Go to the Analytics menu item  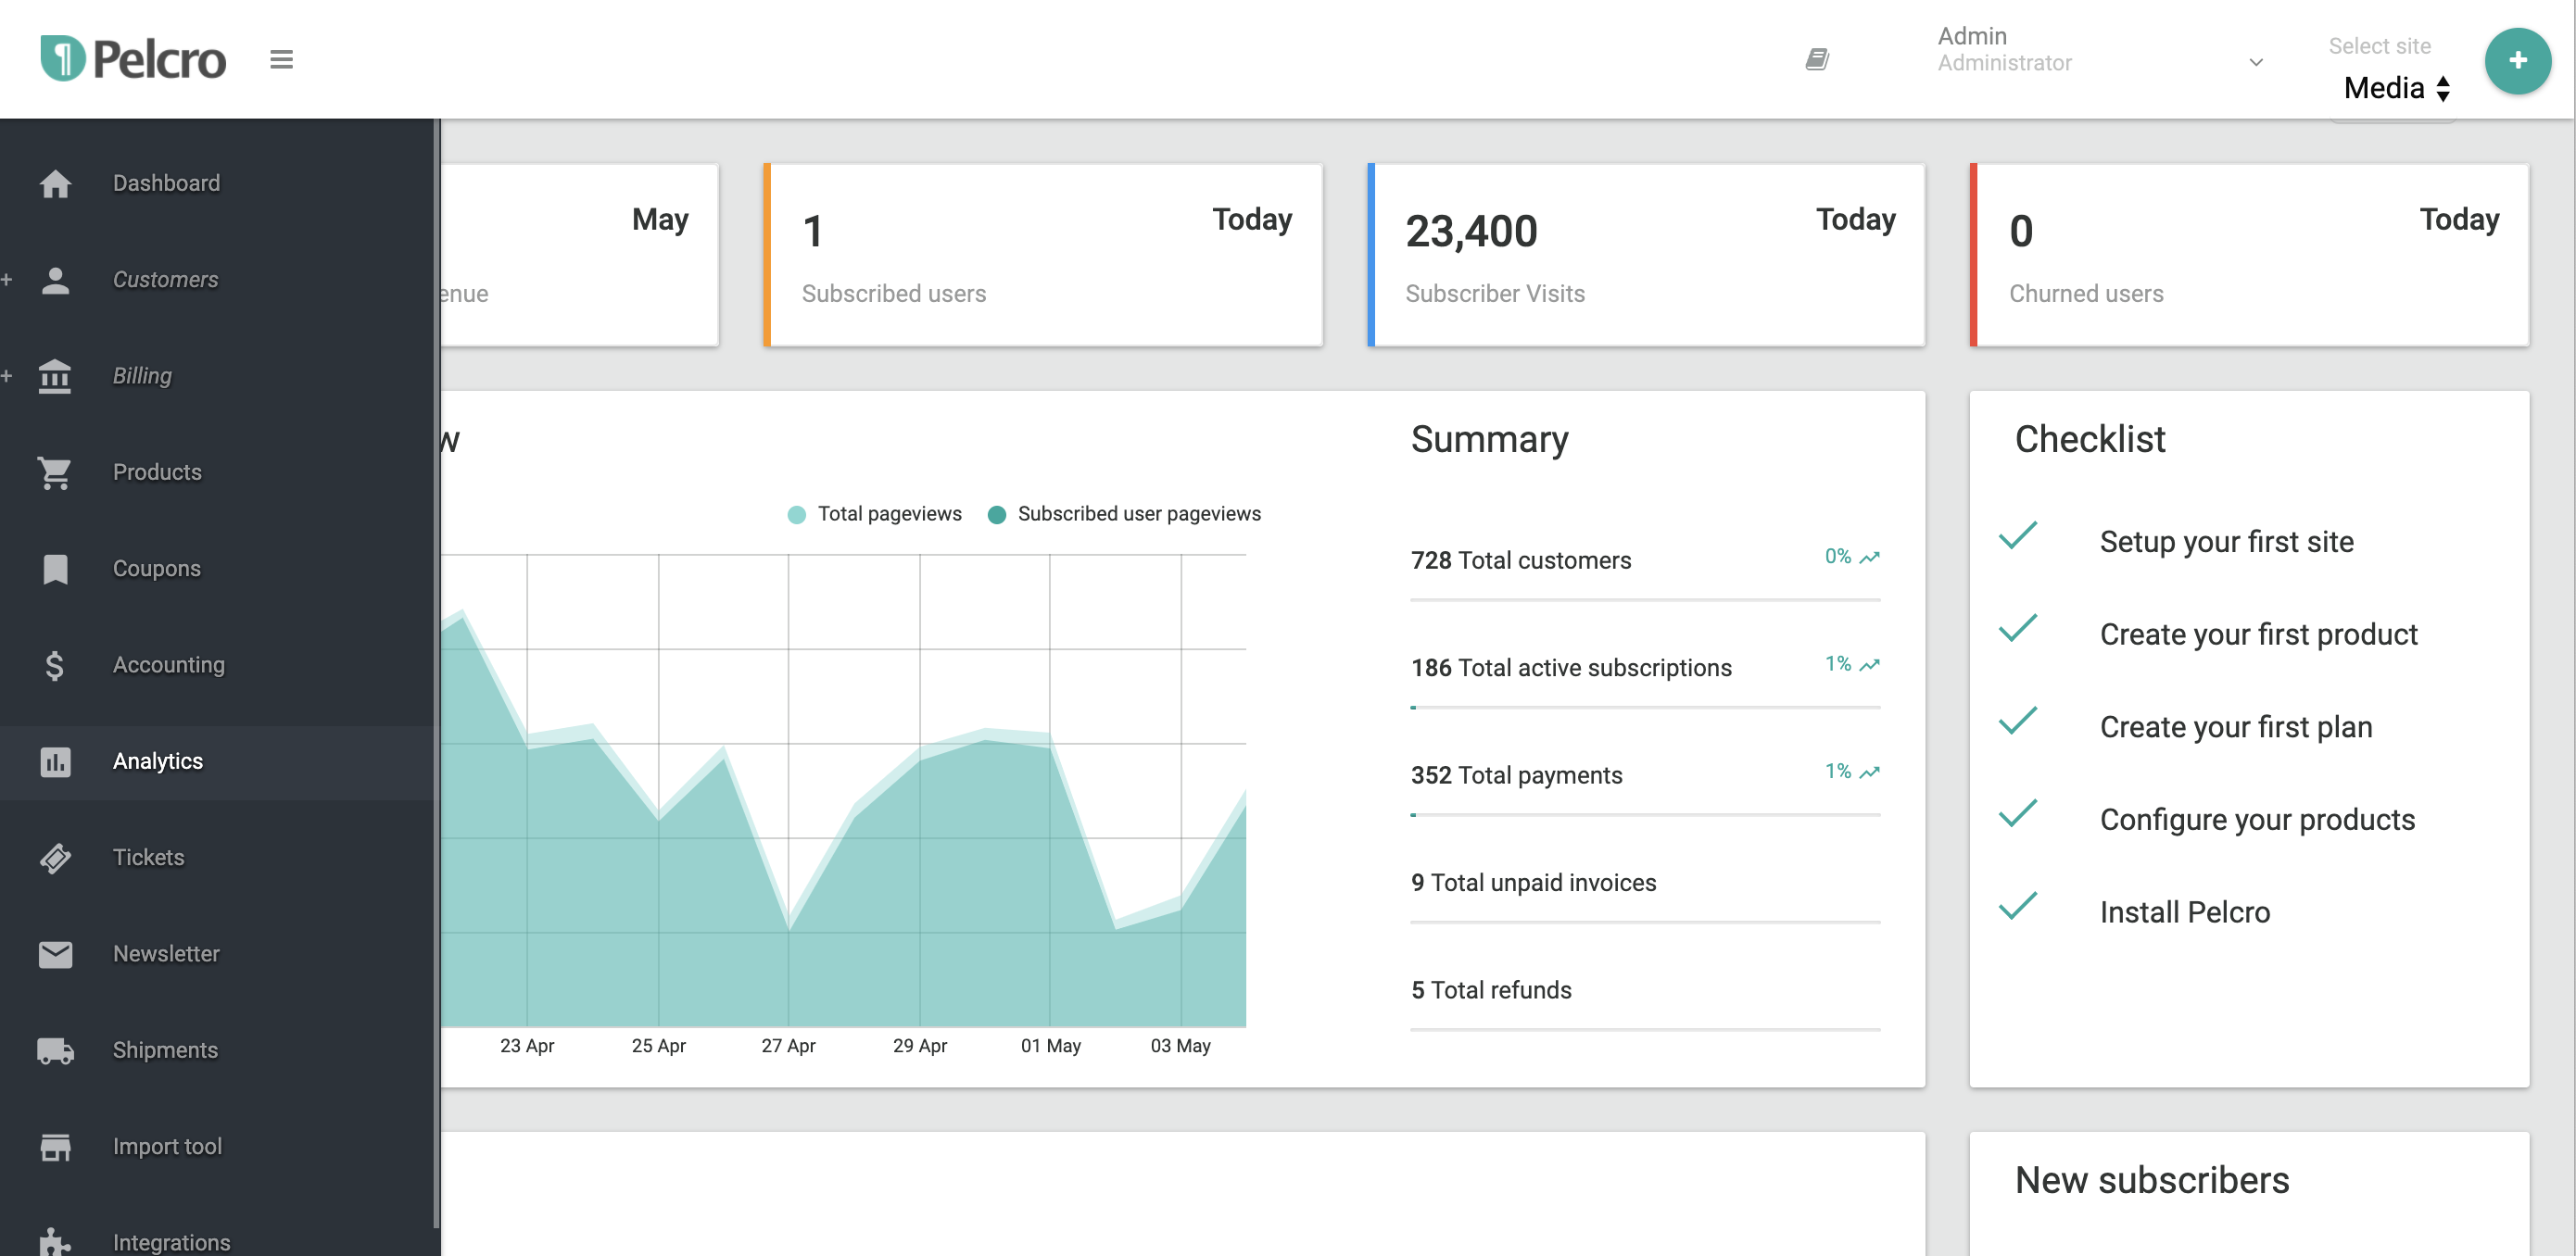[x=158, y=762]
